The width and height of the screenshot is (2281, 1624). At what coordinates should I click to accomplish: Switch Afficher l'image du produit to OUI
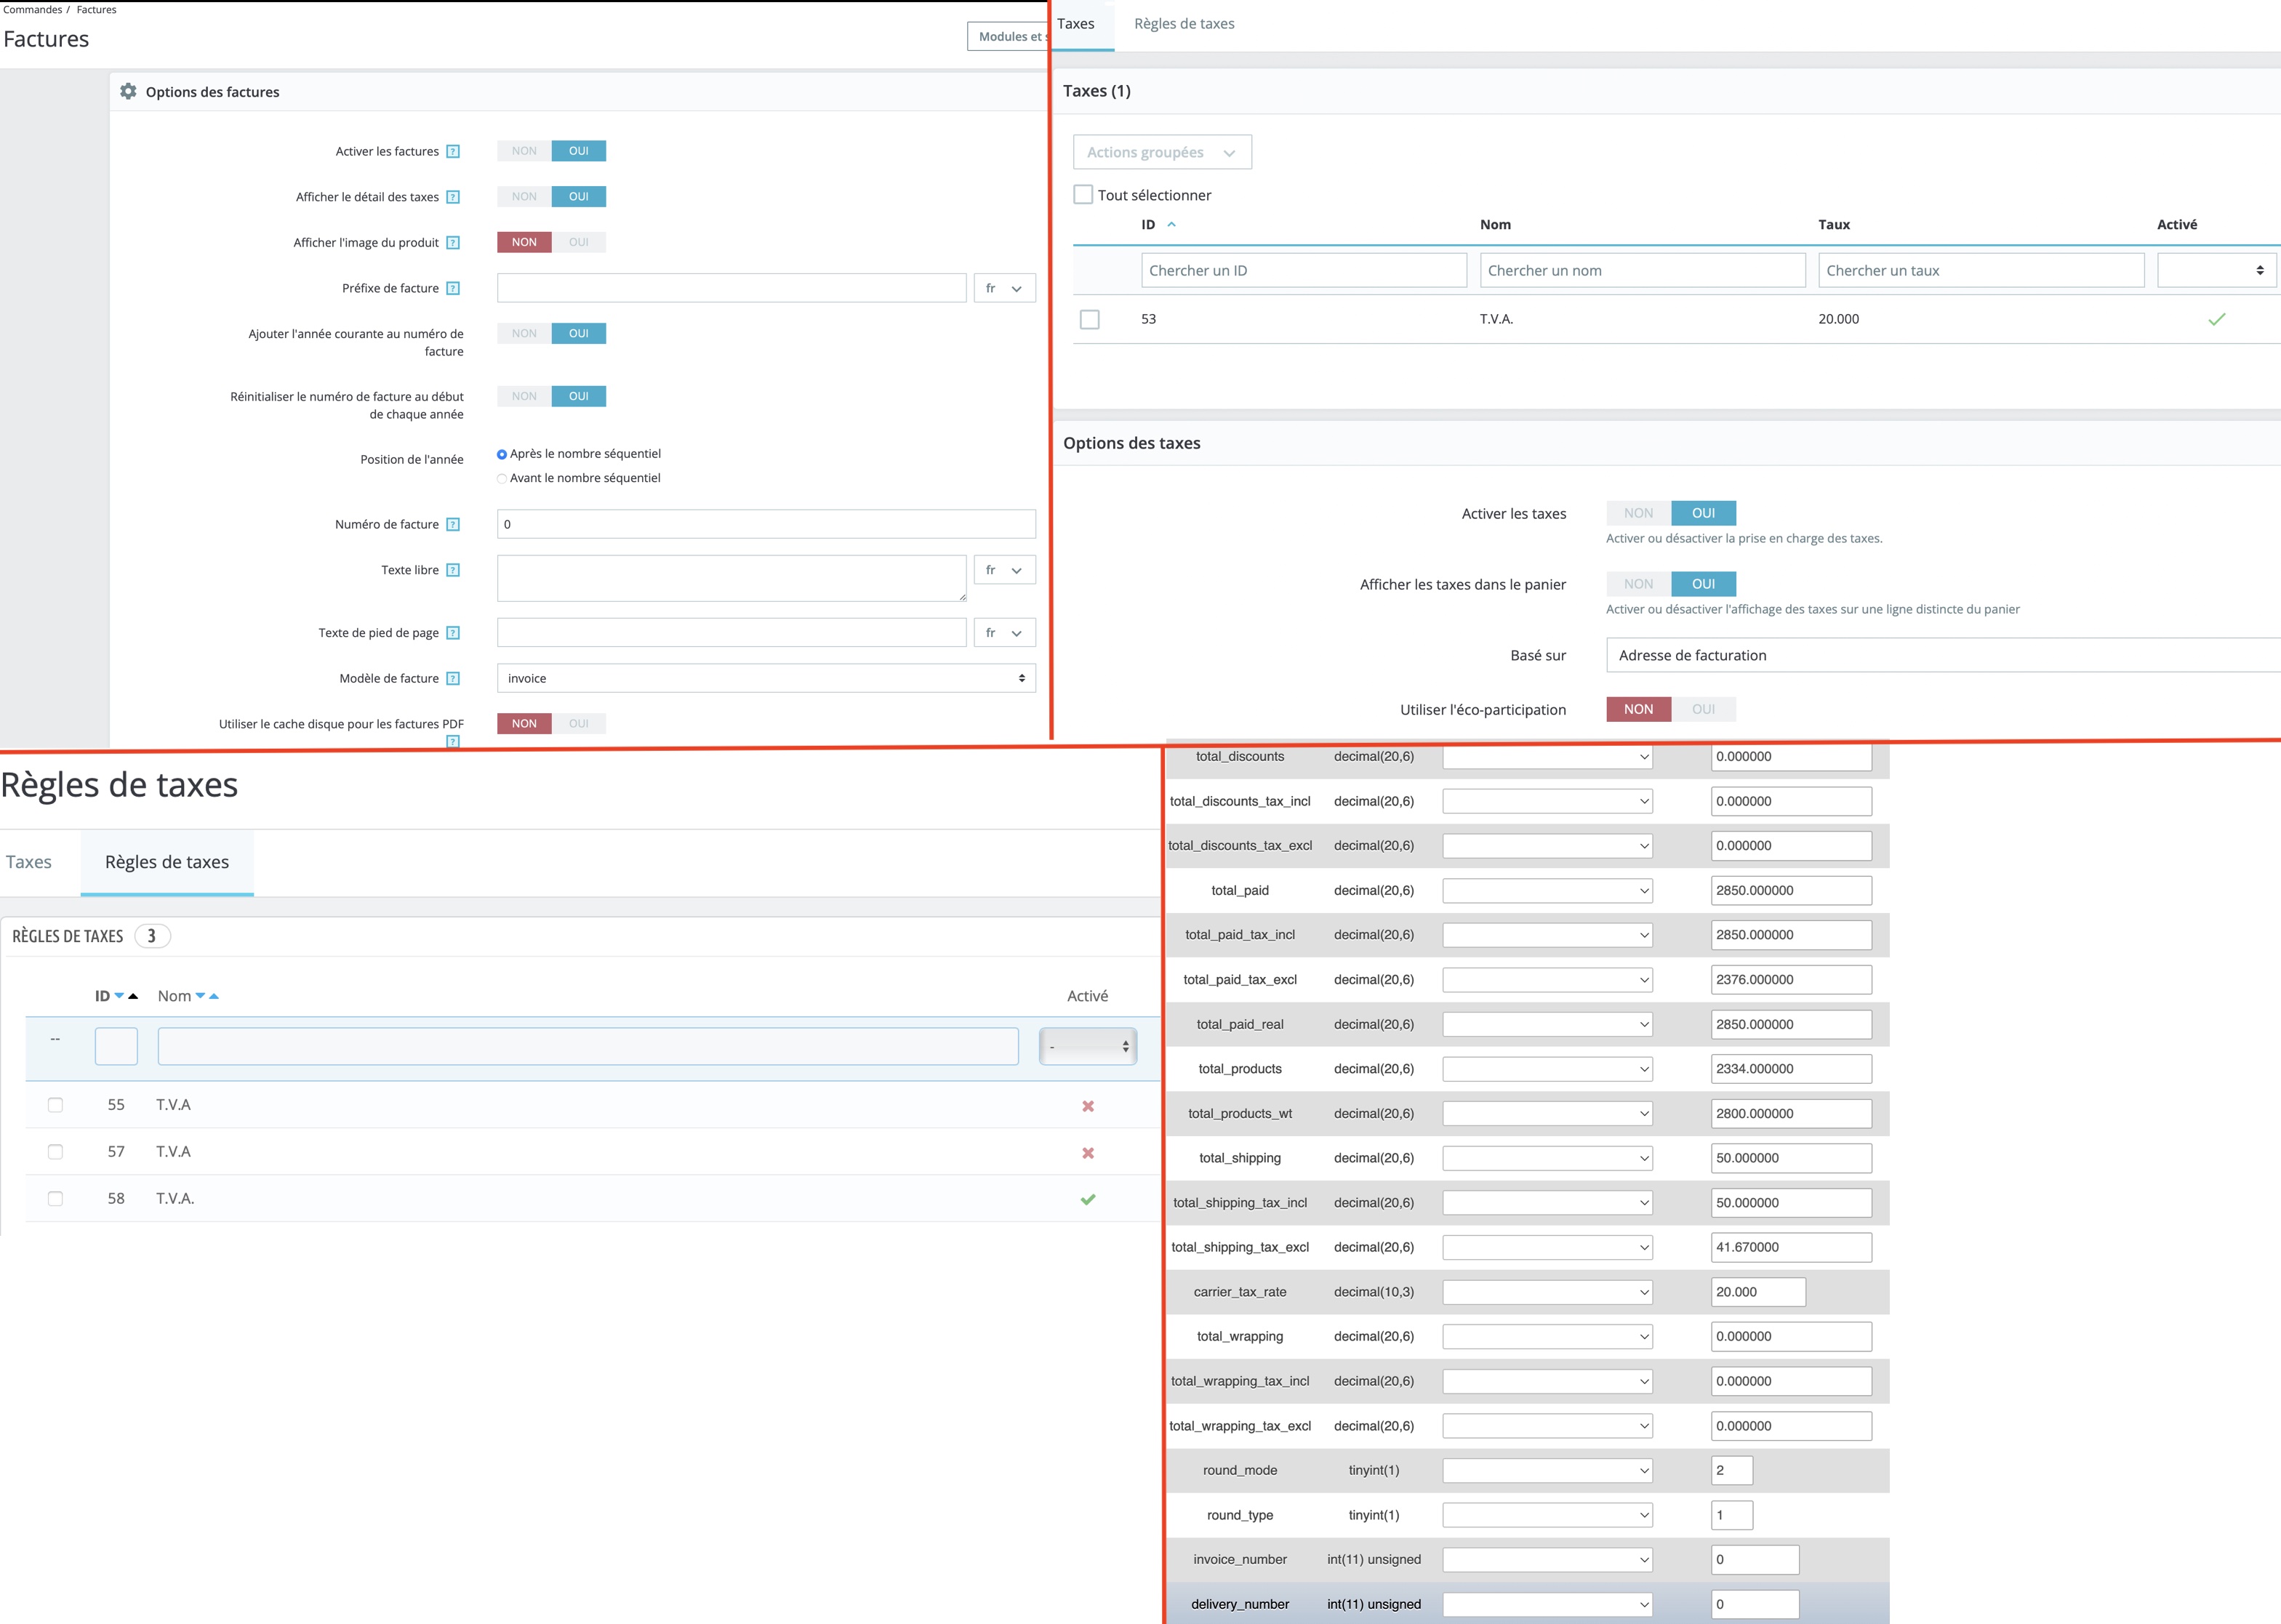[x=578, y=242]
